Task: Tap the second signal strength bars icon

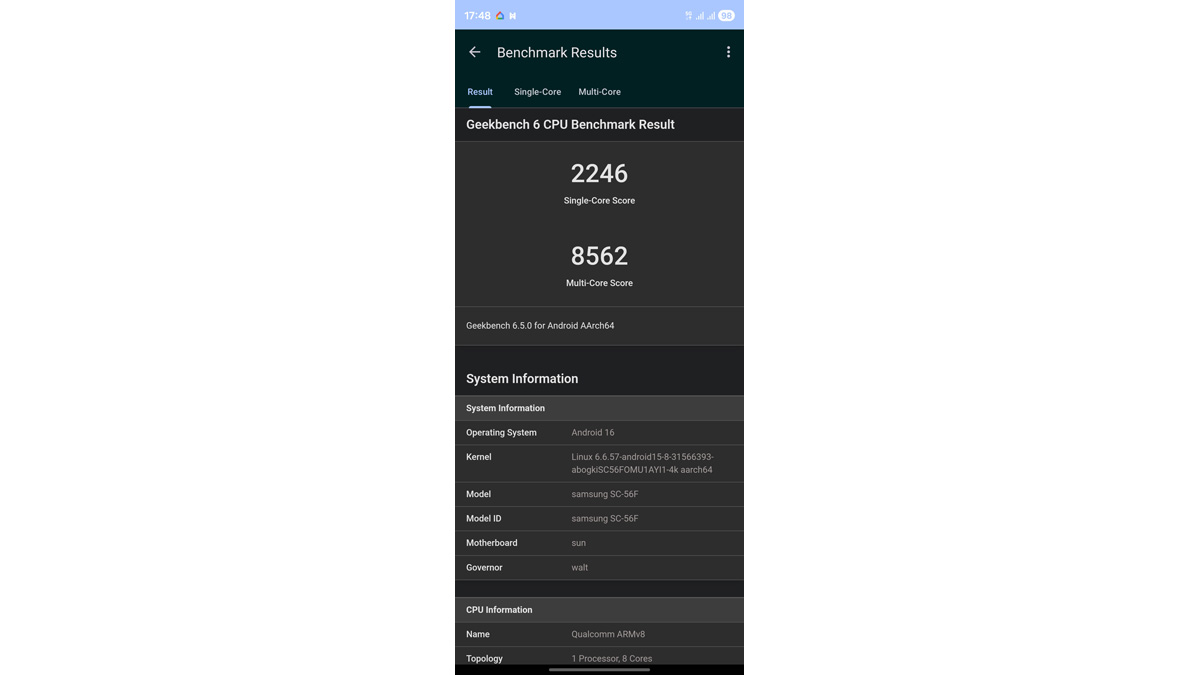Action: click(x=711, y=16)
